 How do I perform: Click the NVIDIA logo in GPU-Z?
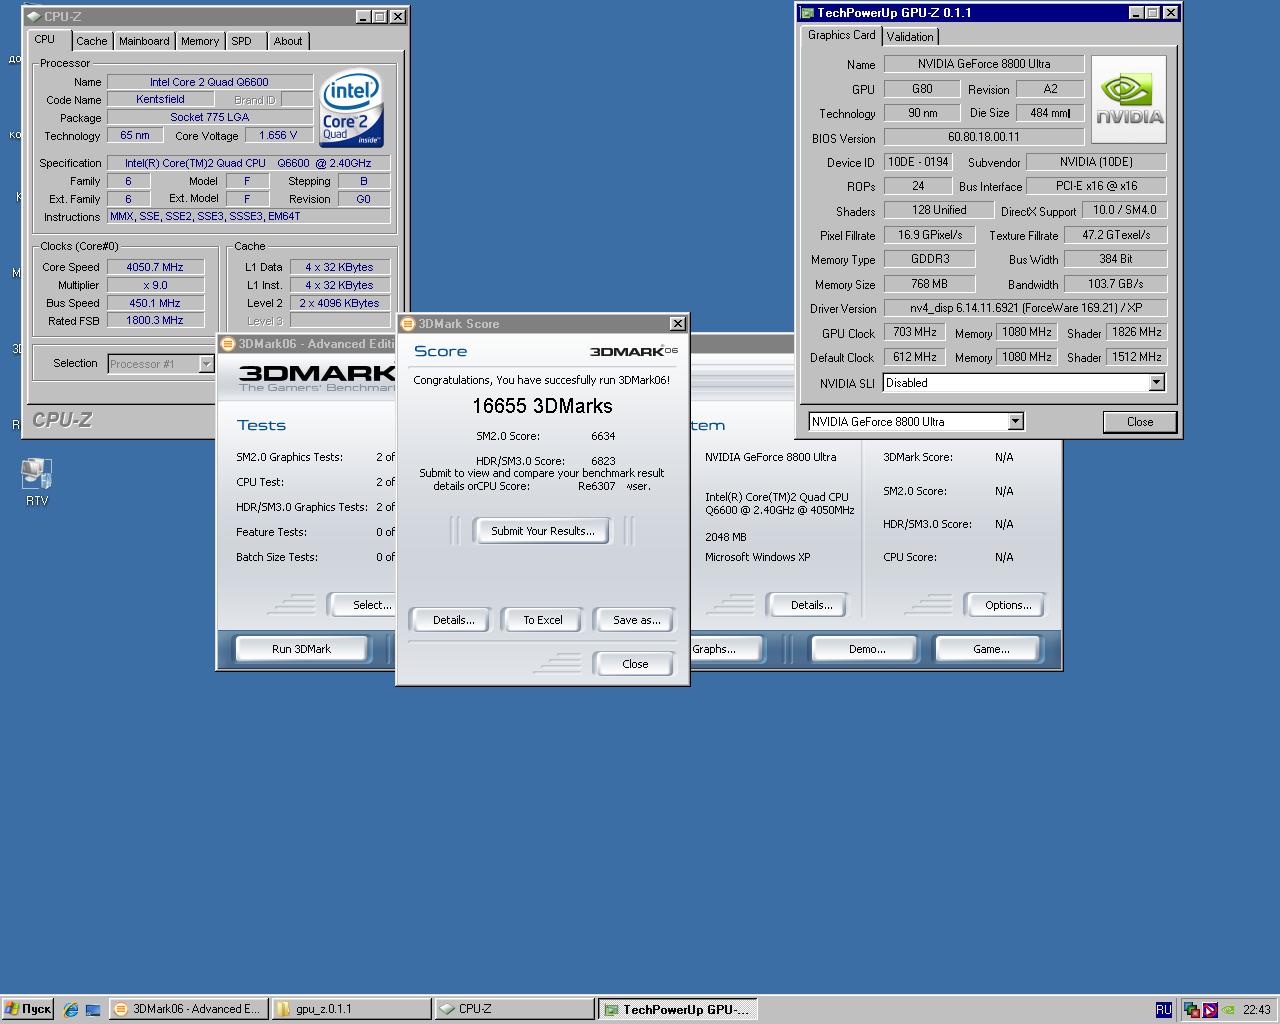pos(1129,100)
